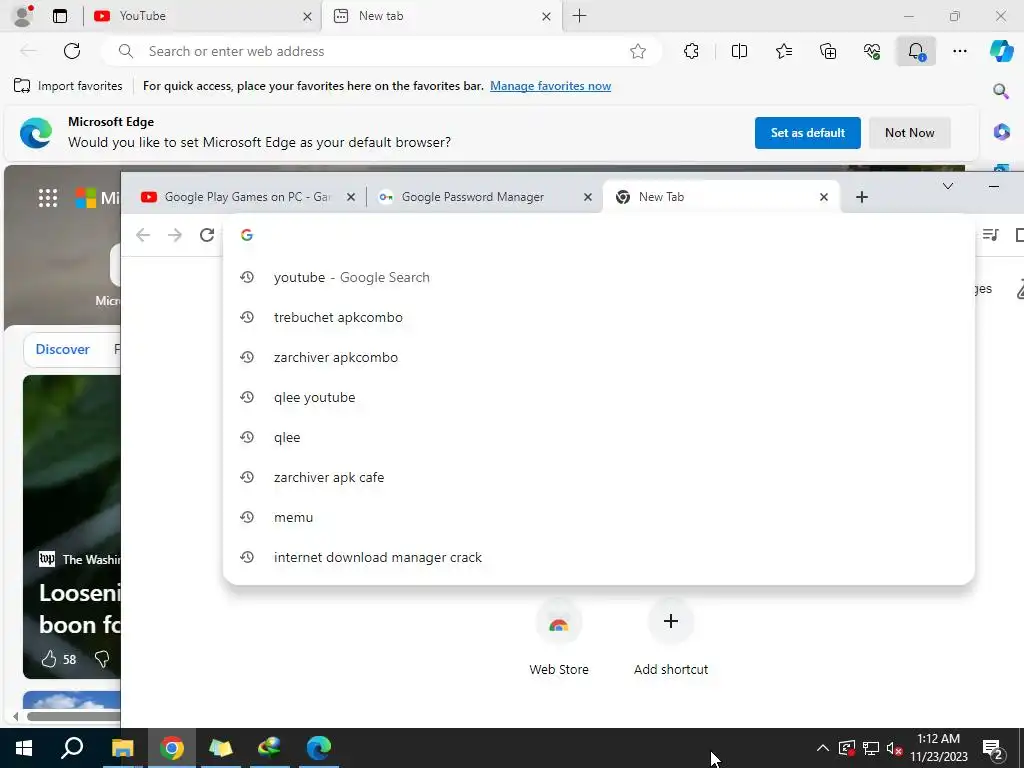The width and height of the screenshot is (1024, 768).
Task: Open the taskbar clock showing 1:12 AM
Action: [938, 748]
